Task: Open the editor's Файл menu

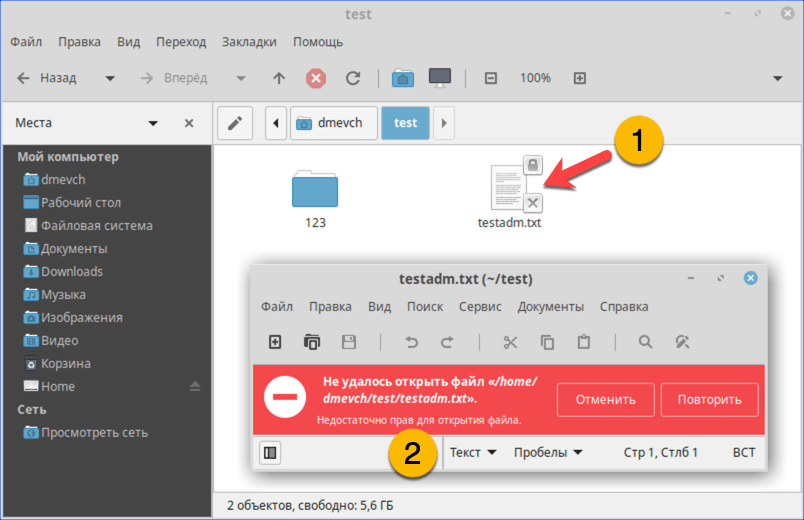Action: point(277,307)
